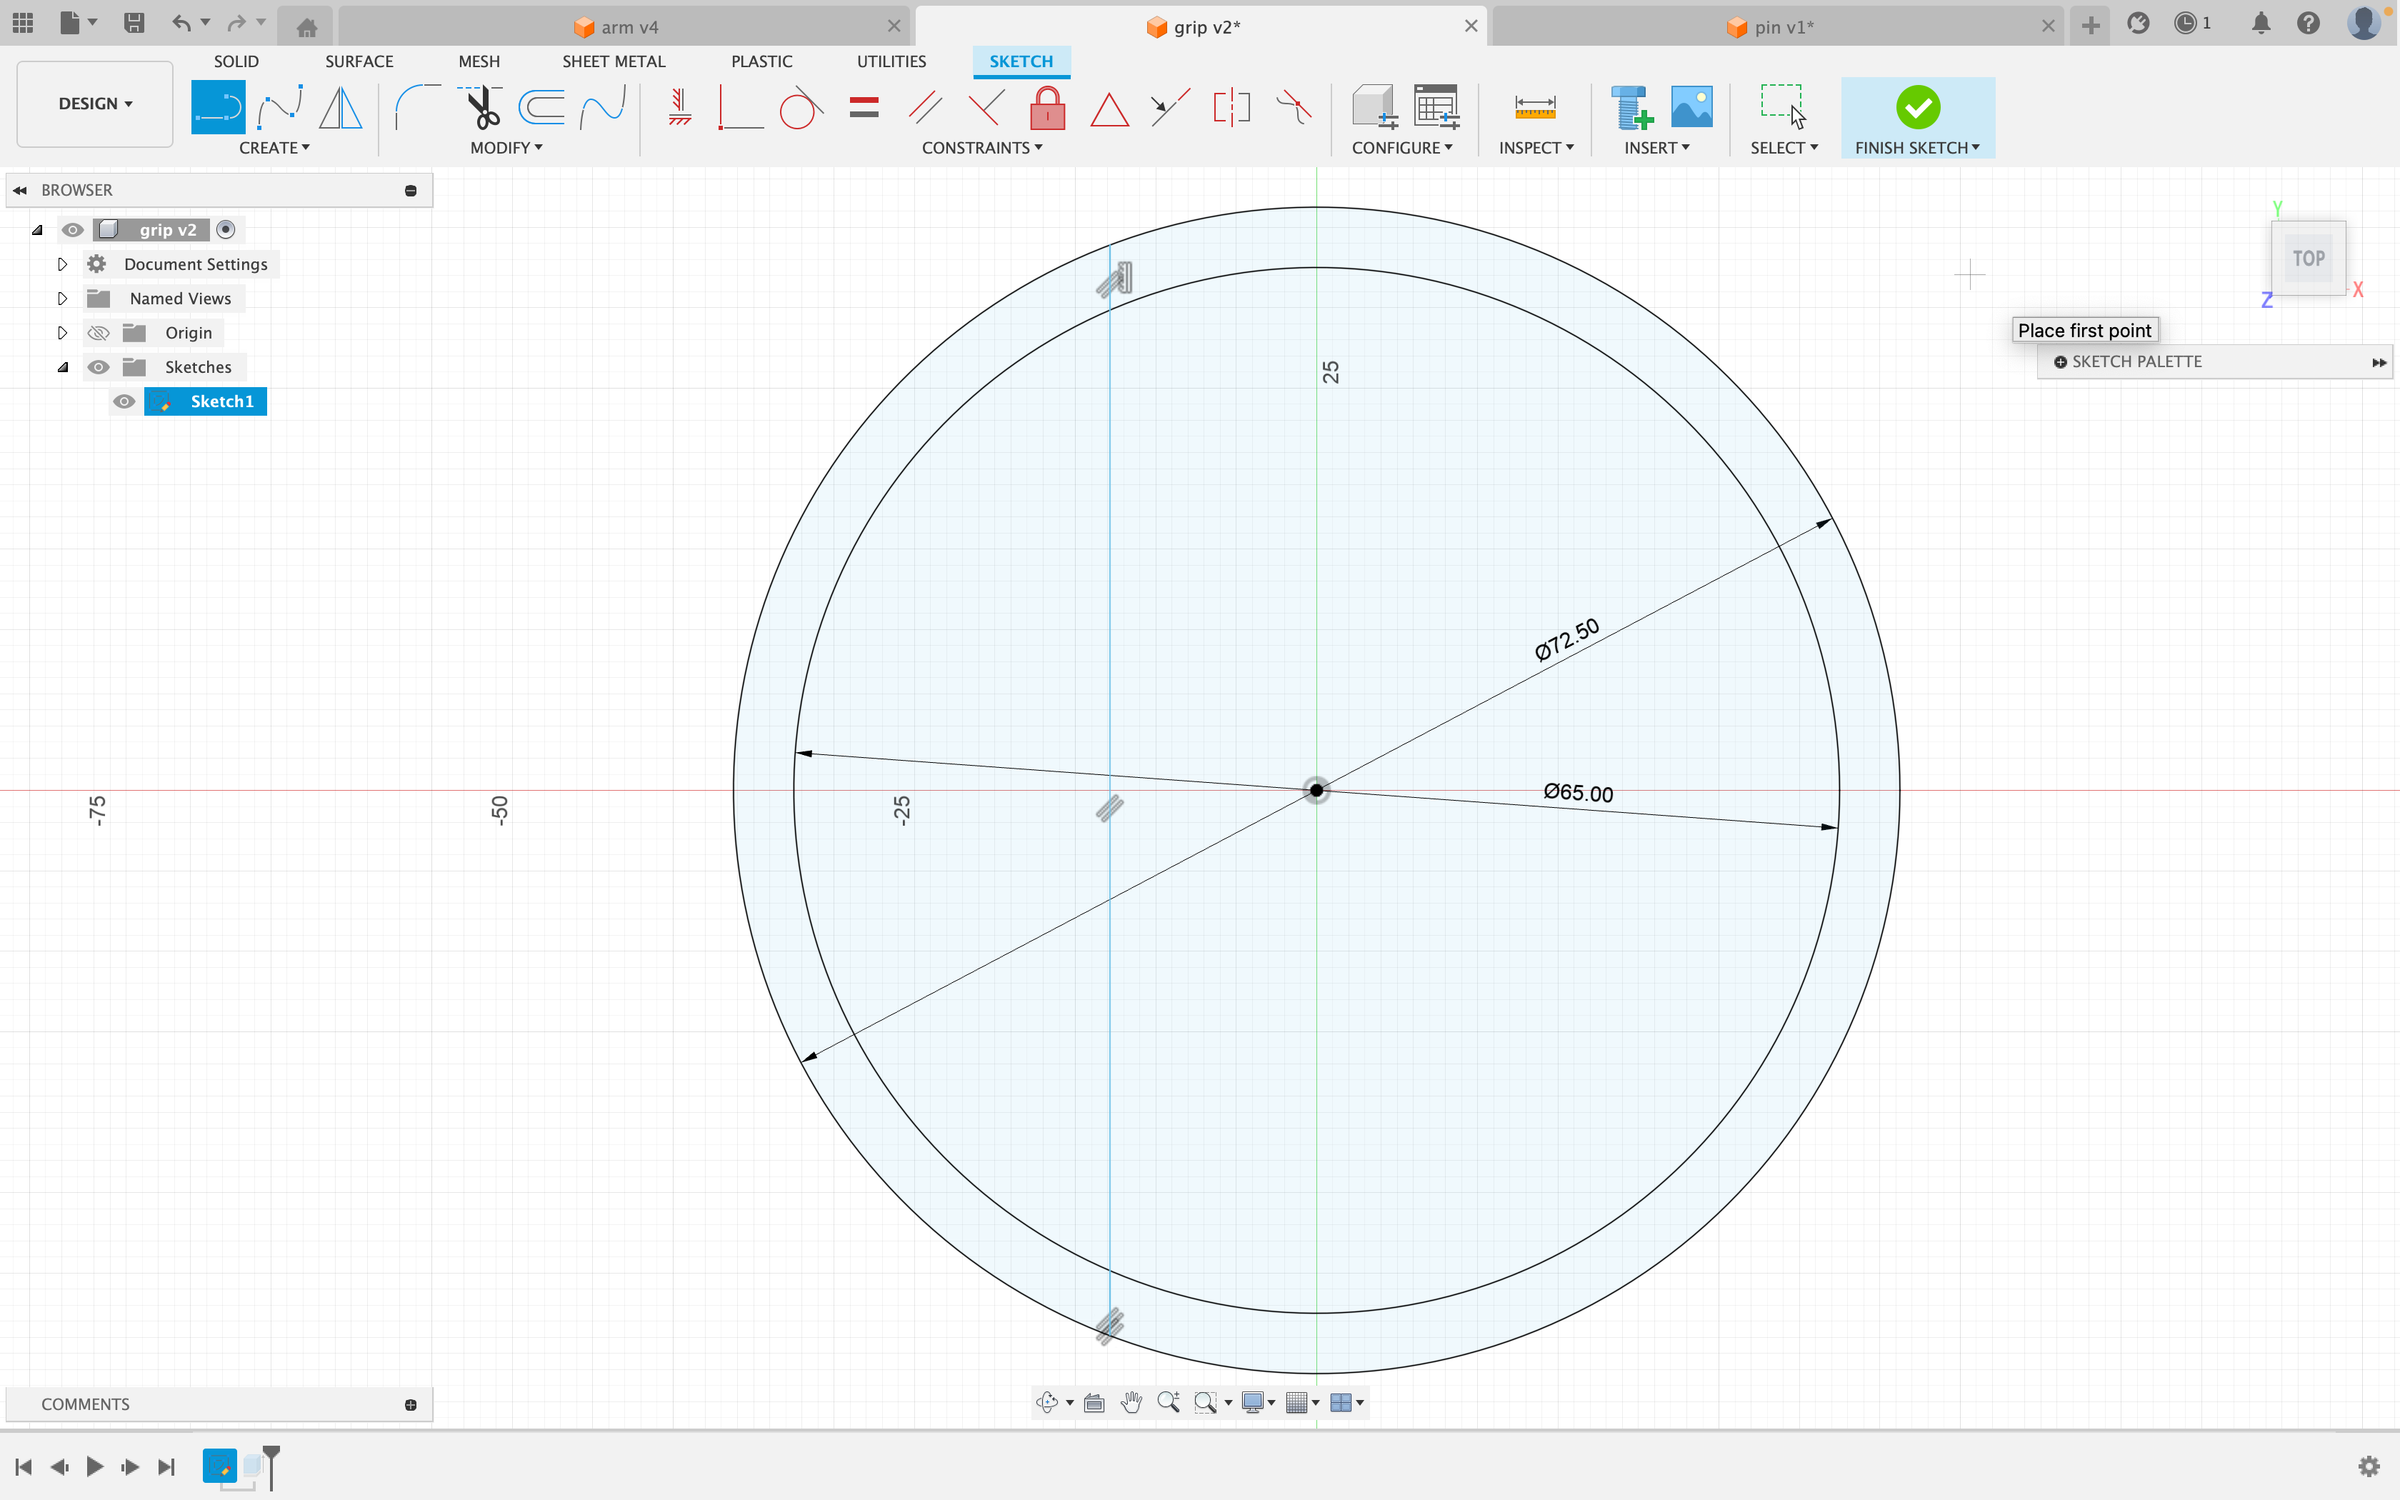Apply the Midpoint triangle constraint
2400x1500 pixels.
coord(1109,108)
